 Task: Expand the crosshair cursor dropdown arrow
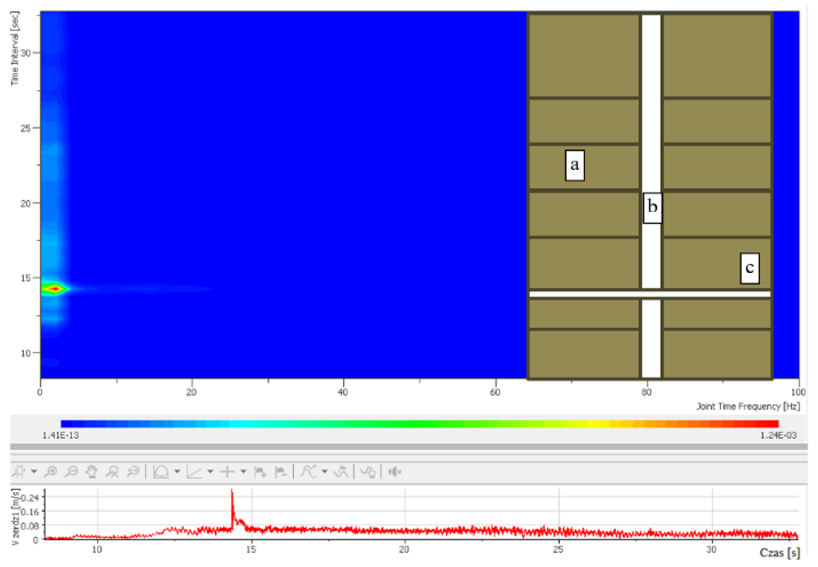pos(243,472)
